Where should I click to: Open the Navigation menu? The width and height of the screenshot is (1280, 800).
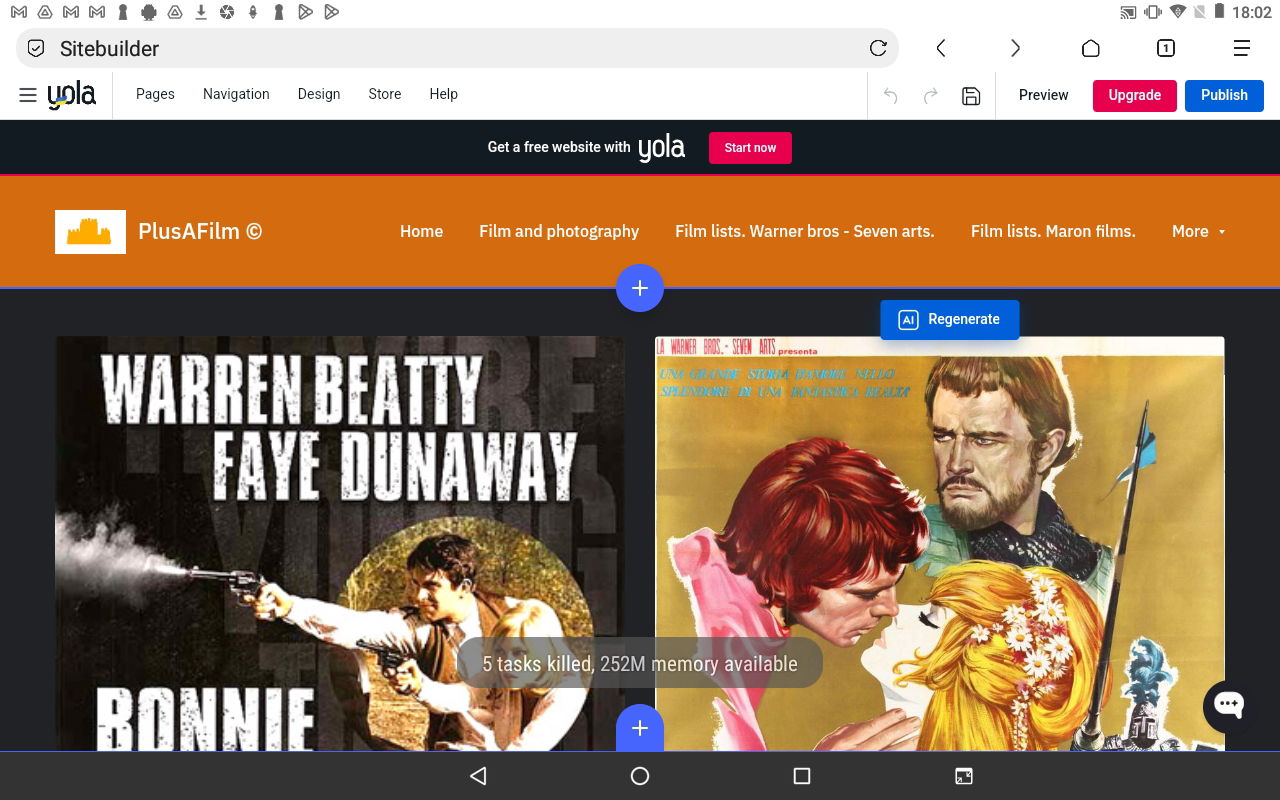pyautogui.click(x=236, y=94)
